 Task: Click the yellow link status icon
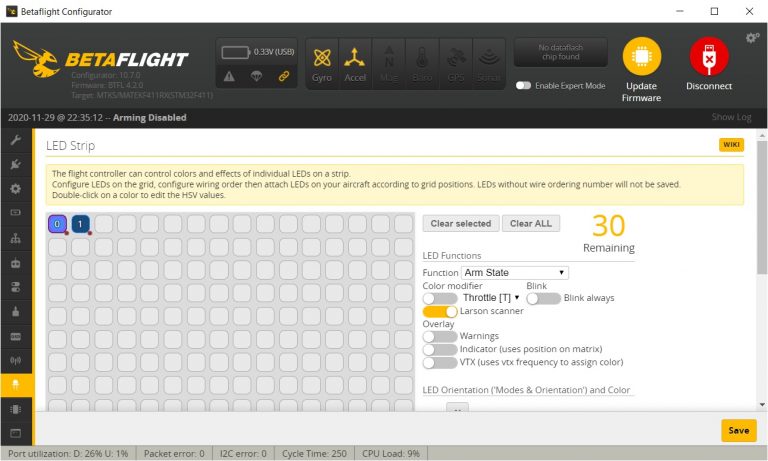click(284, 76)
